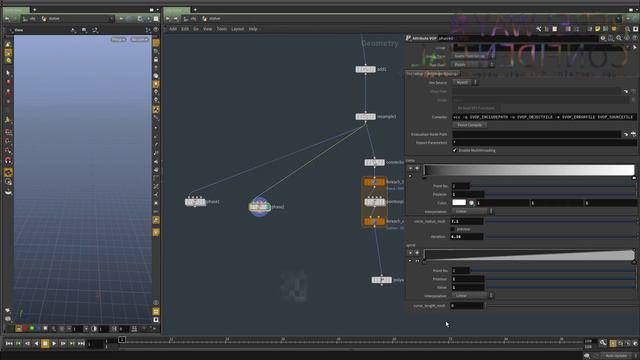
Task: Click the spiral float ramp graph
Action: point(529,255)
